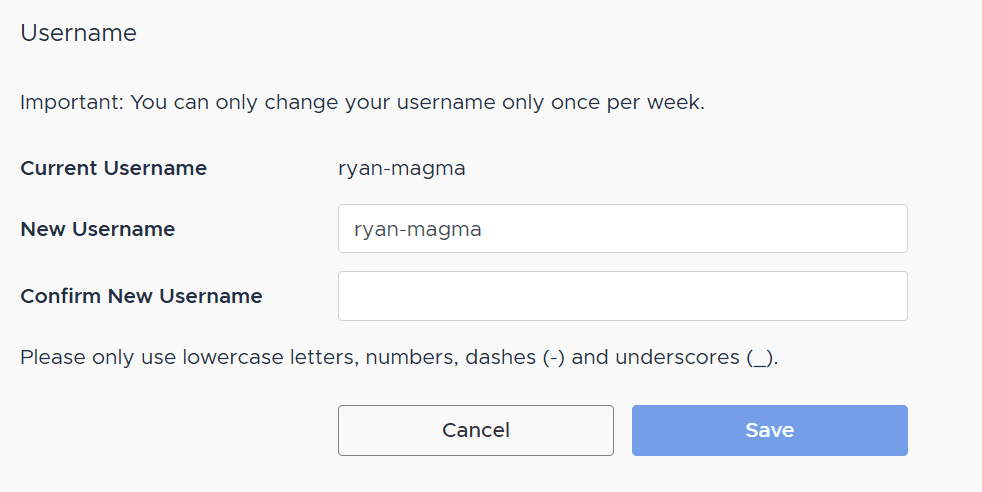The image size is (982, 492).
Task: Place cursor in box containing ryan-magma
Action: coord(622,229)
